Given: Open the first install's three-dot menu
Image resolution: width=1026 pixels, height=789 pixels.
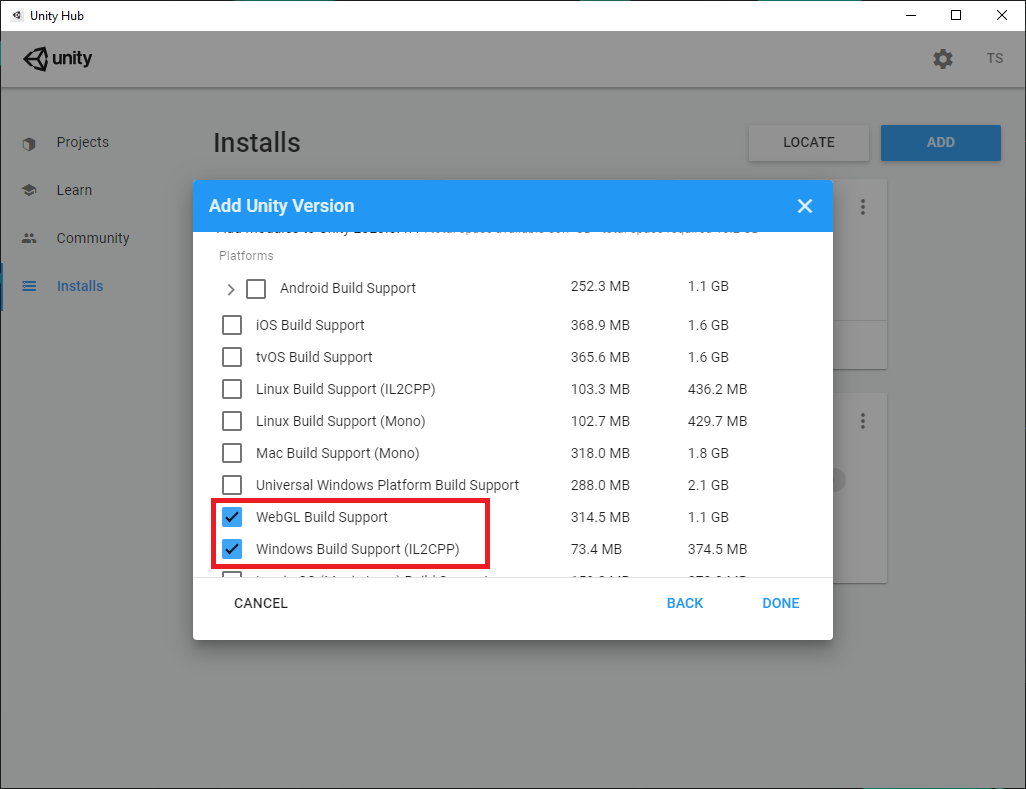Looking at the screenshot, I should [863, 207].
